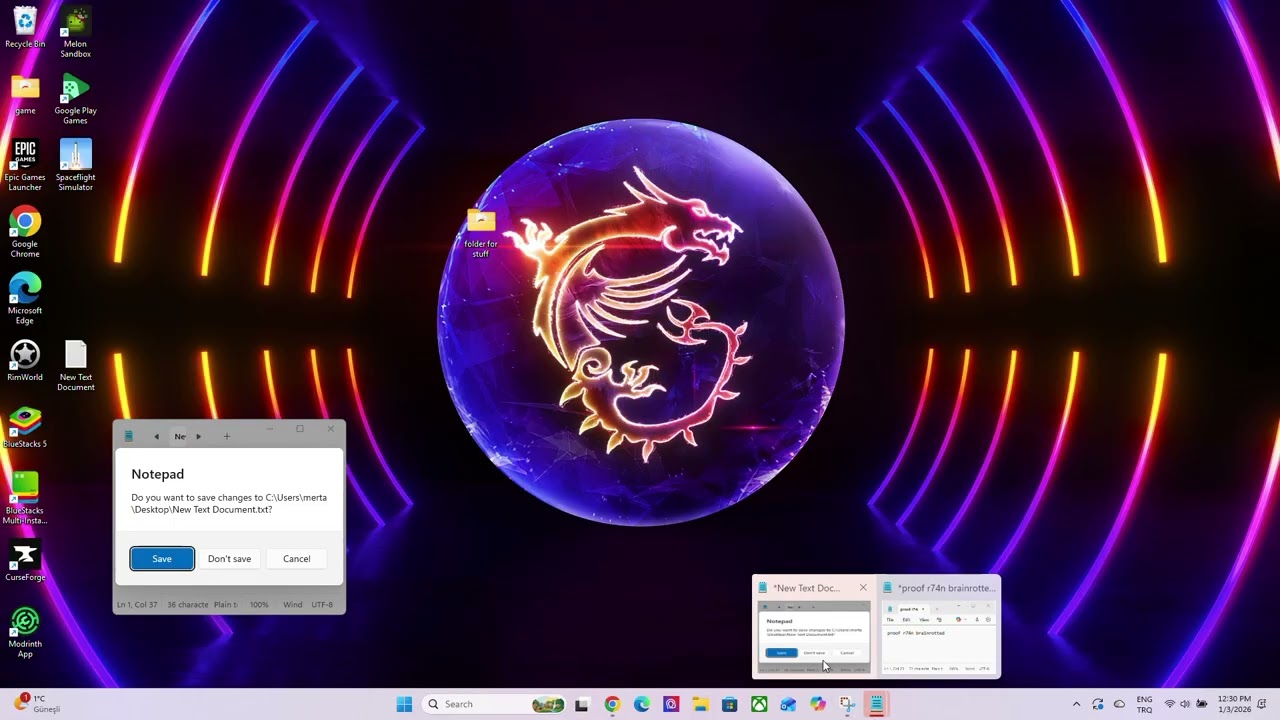This screenshot has width=1280, height=720.
Task: Click the 100% zoom level in Notepad status bar
Action: 259,605
